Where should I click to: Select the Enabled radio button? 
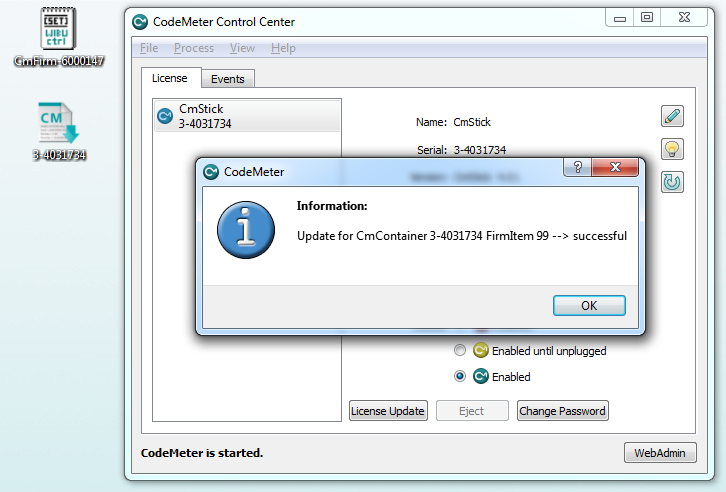460,376
